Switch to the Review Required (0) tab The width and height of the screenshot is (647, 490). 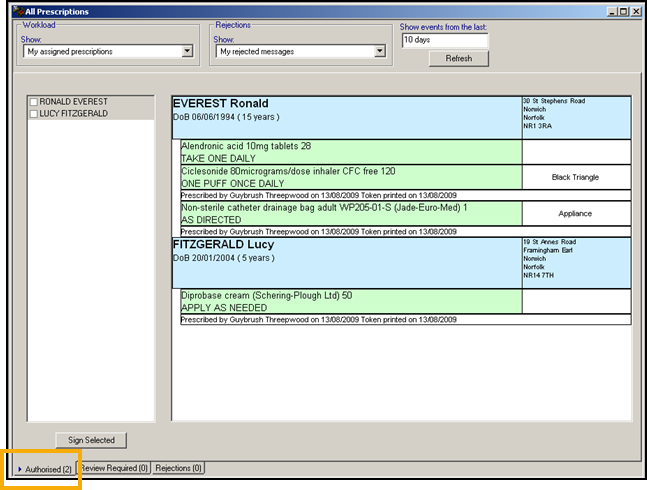(x=114, y=468)
